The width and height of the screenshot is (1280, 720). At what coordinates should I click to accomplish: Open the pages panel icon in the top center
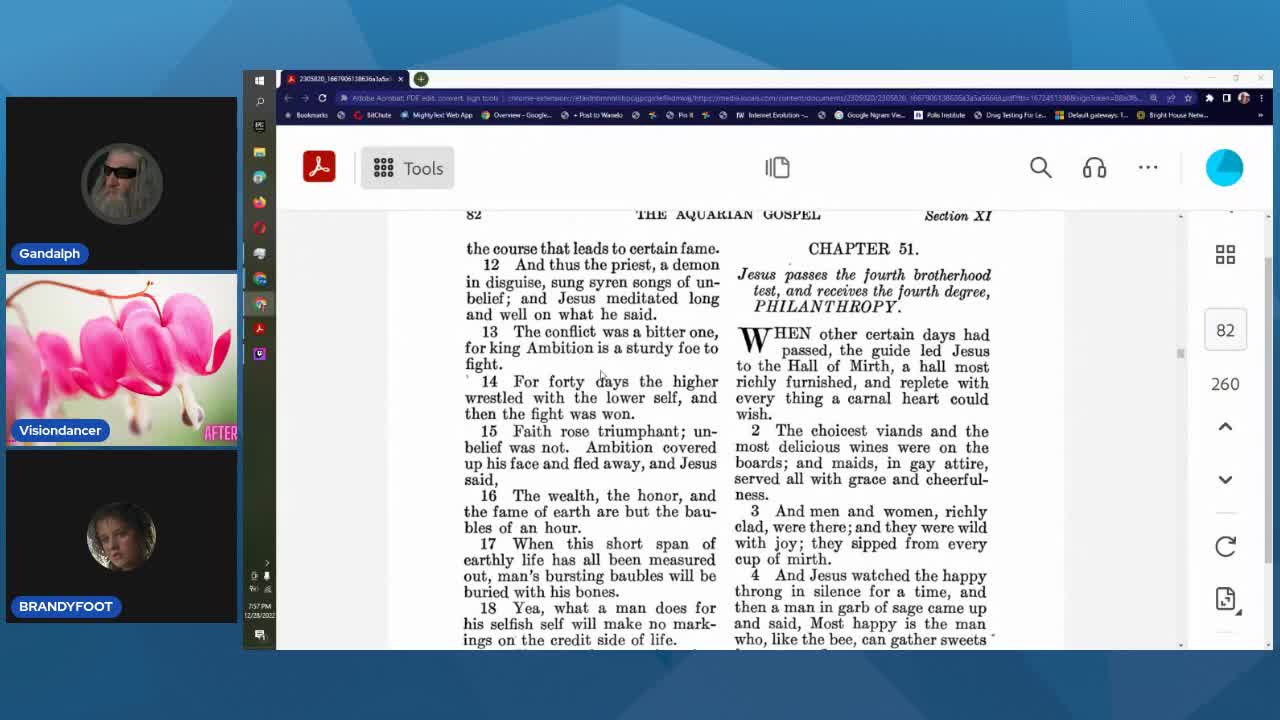tap(777, 168)
